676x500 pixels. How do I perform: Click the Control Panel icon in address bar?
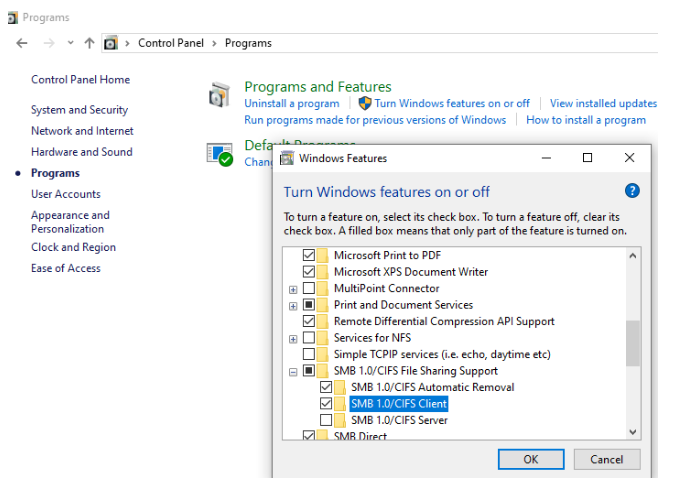[111, 43]
